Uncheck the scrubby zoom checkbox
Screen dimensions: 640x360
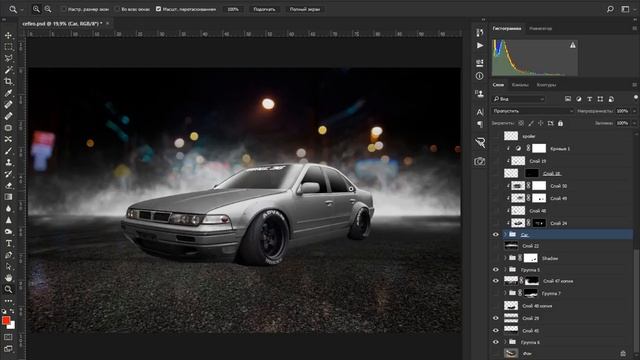pyautogui.click(x=158, y=9)
